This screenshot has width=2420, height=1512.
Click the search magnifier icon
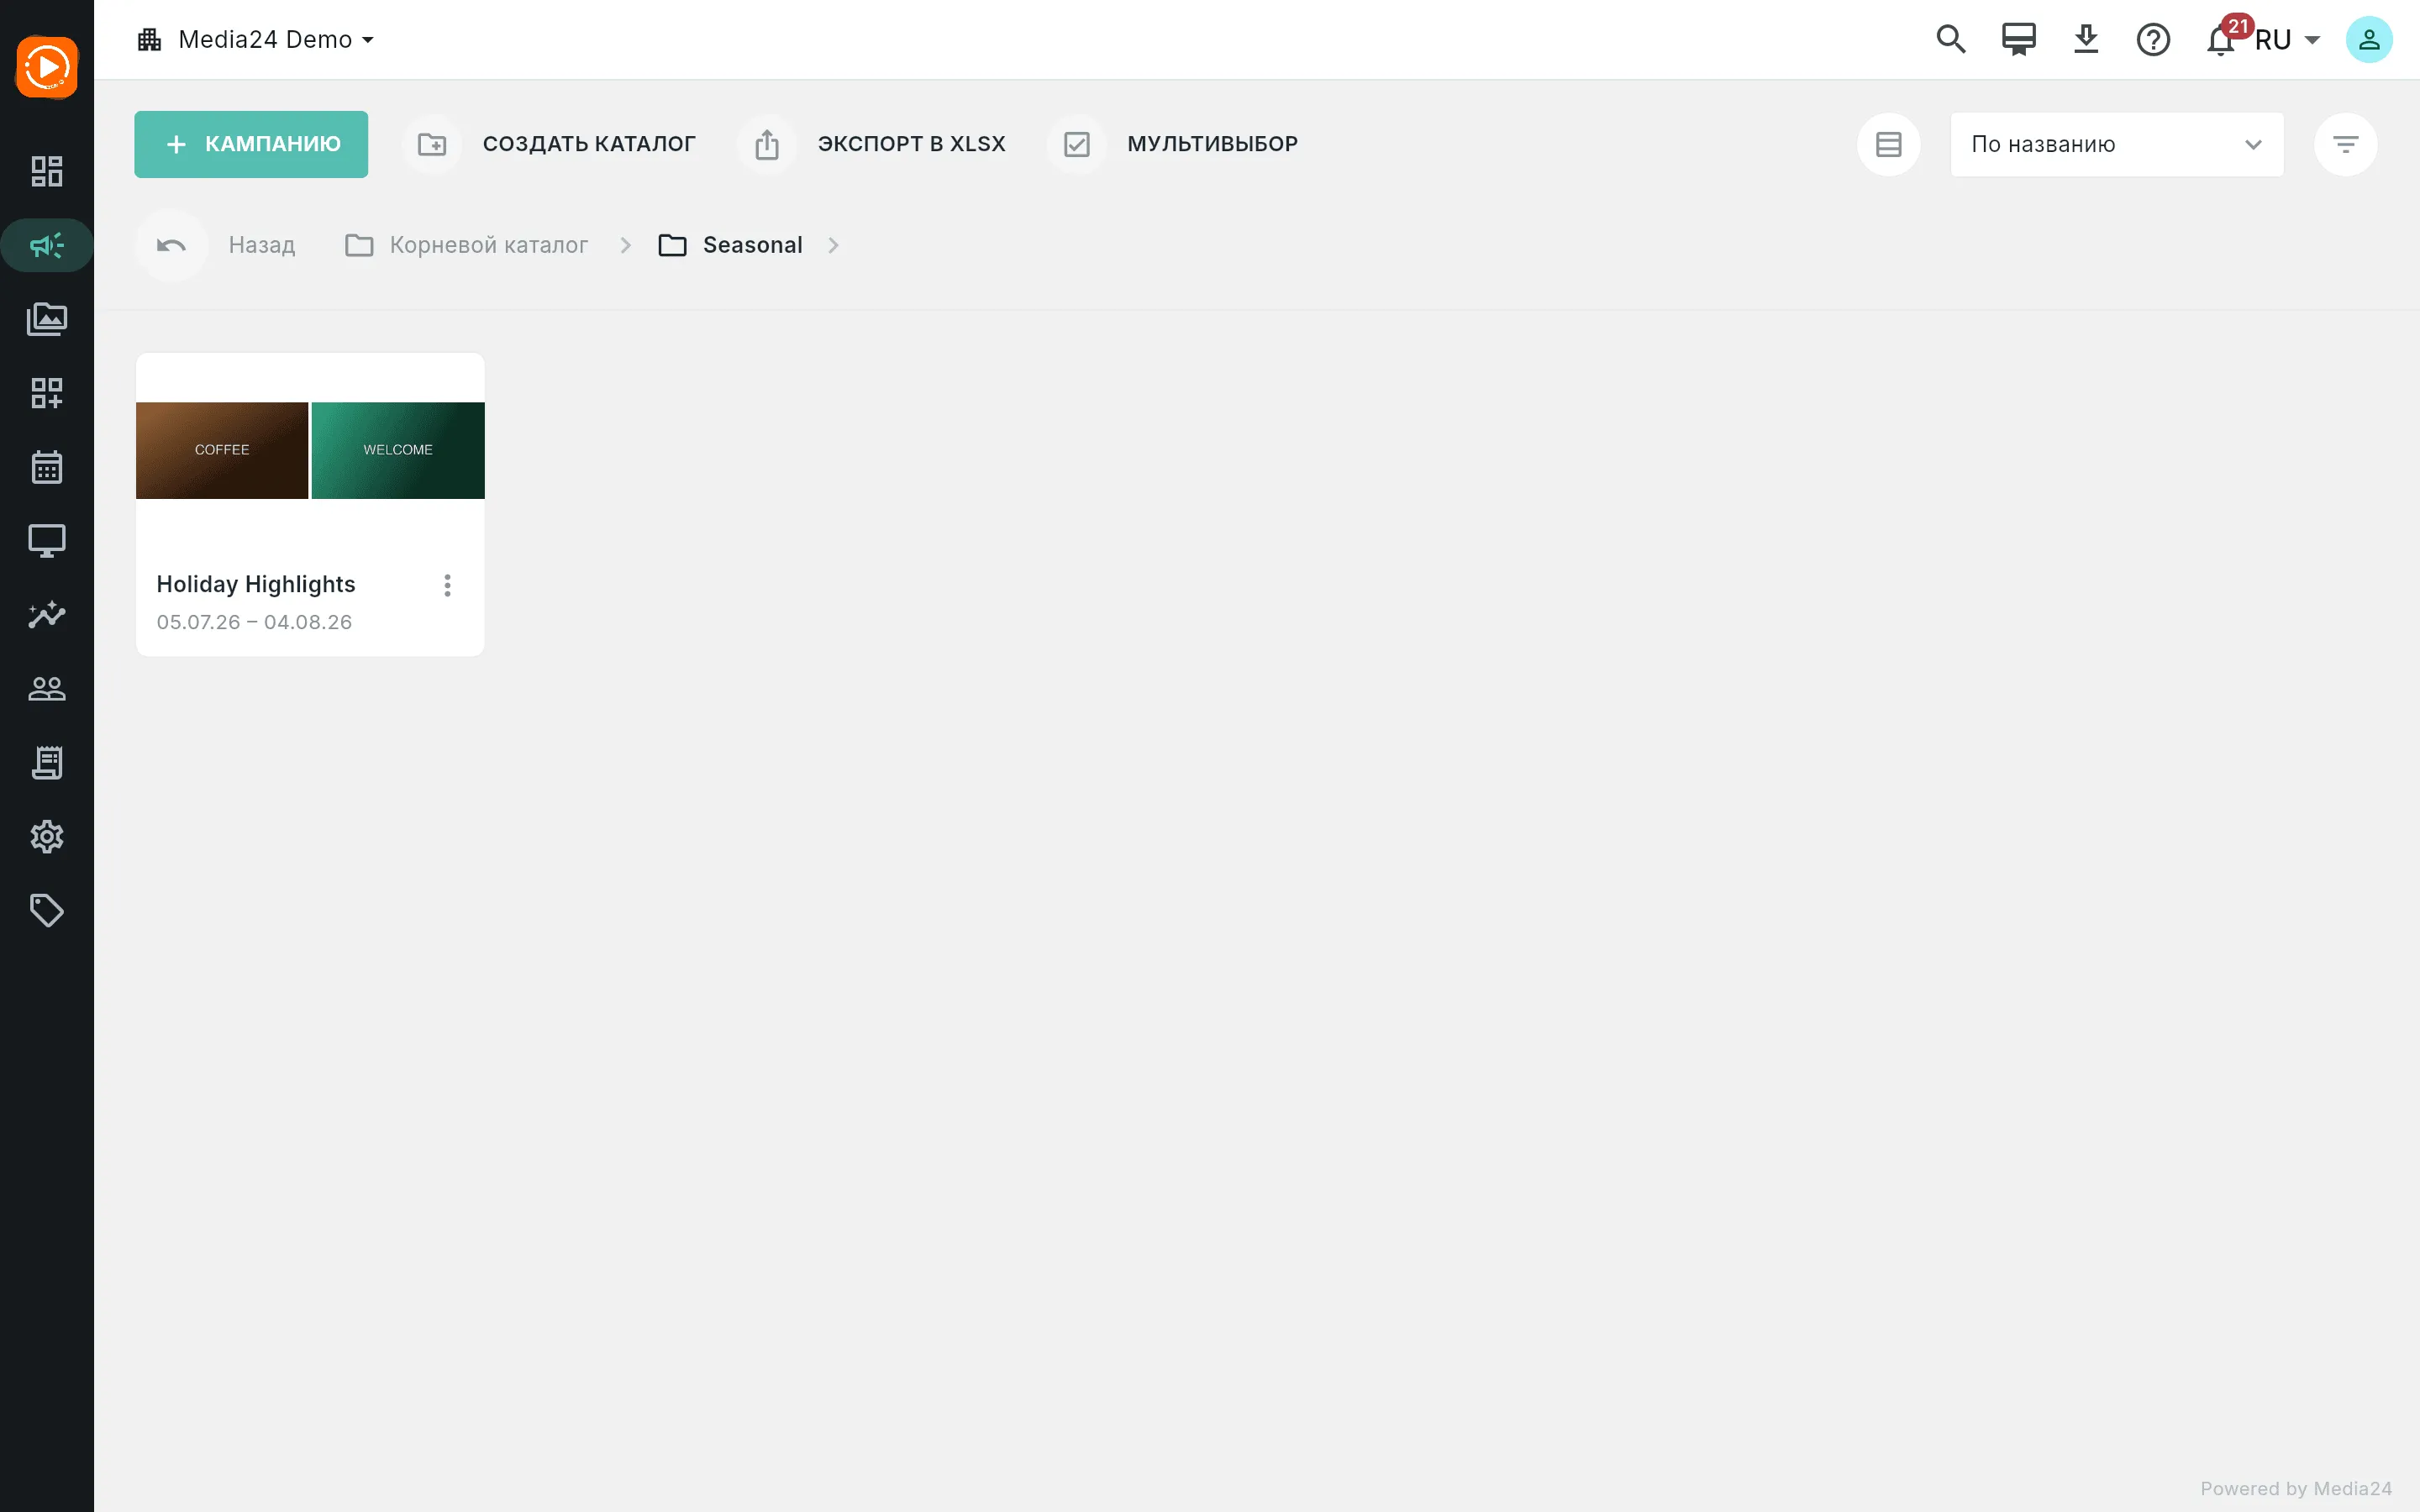(1951, 39)
